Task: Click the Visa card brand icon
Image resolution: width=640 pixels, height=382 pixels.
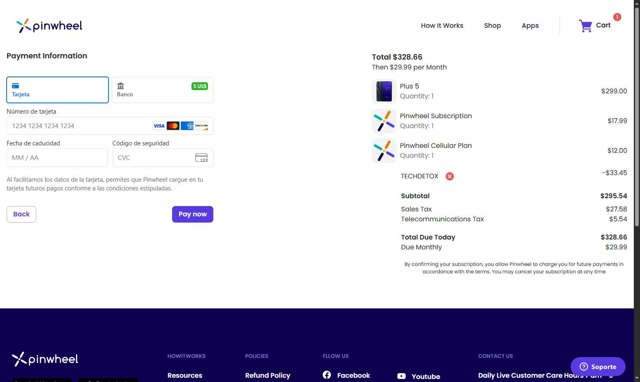Action: pos(159,126)
